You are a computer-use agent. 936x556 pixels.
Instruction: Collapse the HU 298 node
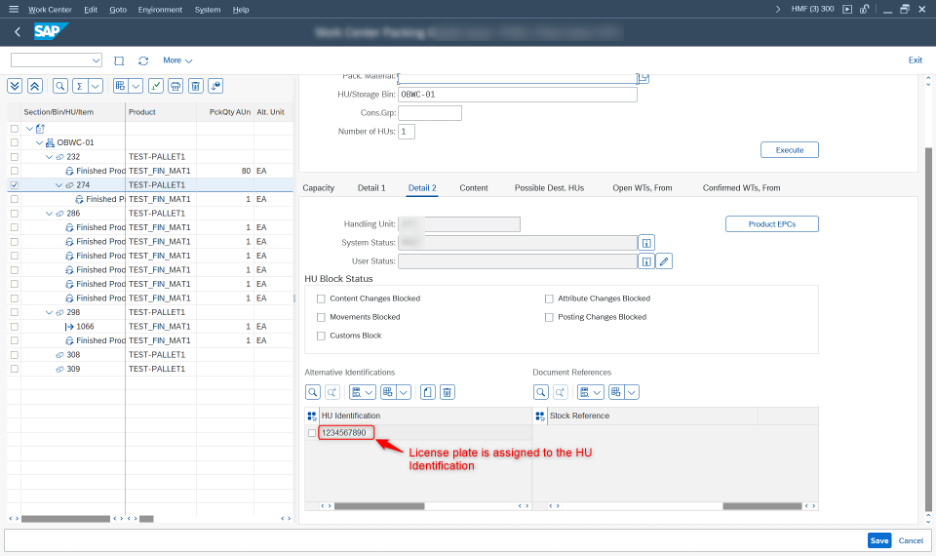tap(50, 312)
